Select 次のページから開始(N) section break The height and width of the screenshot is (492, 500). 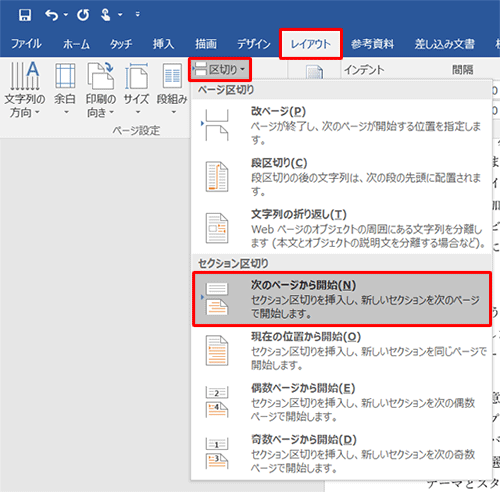click(342, 299)
